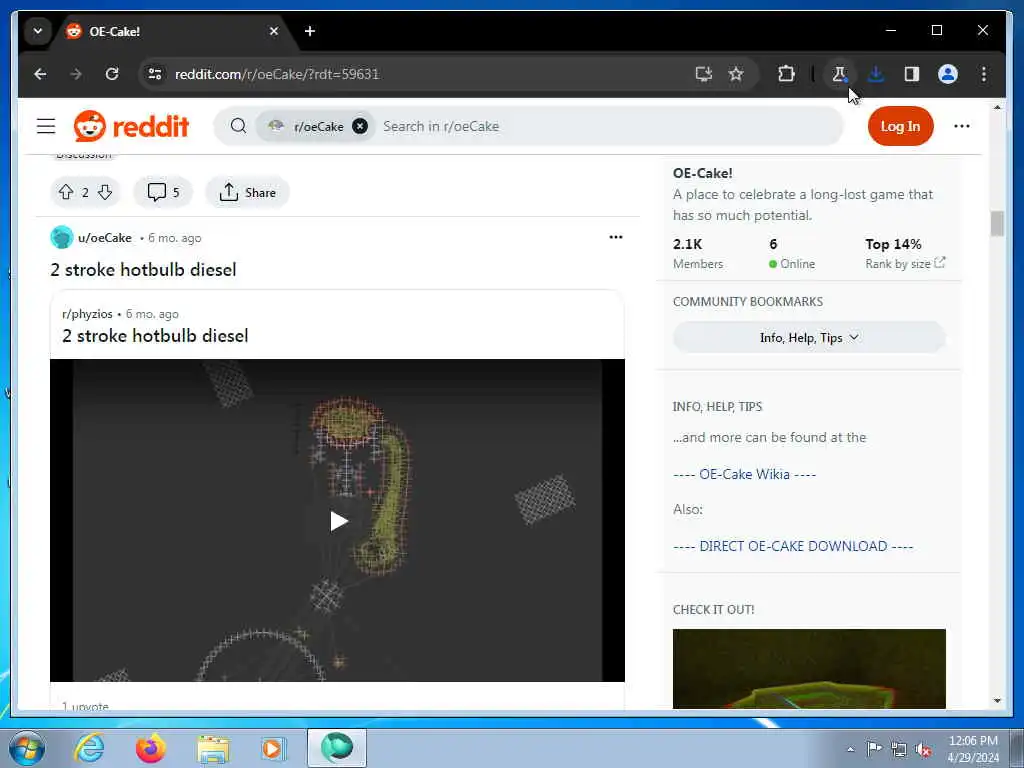Image resolution: width=1024 pixels, height=768 pixels.
Task: Share the post via Share button
Action: tap(248, 192)
